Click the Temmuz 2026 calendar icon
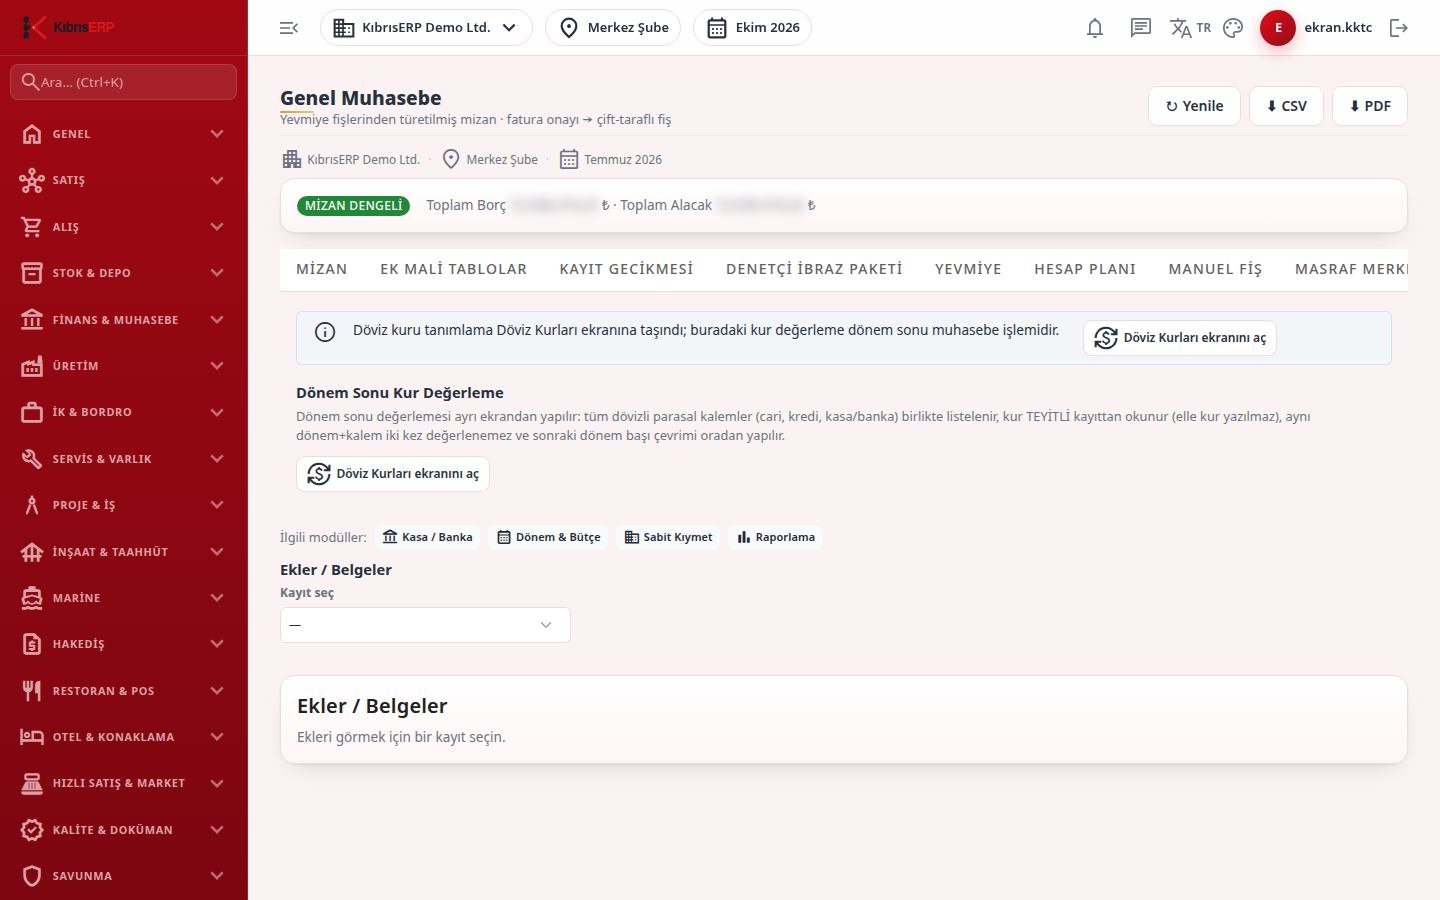This screenshot has width=1440, height=900. point(569,159)
